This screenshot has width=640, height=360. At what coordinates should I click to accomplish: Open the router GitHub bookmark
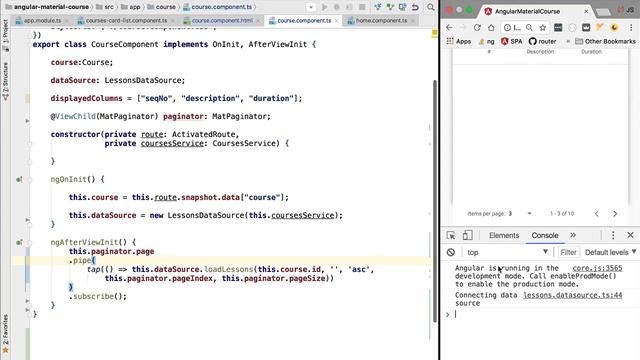(x=542, y=41)
